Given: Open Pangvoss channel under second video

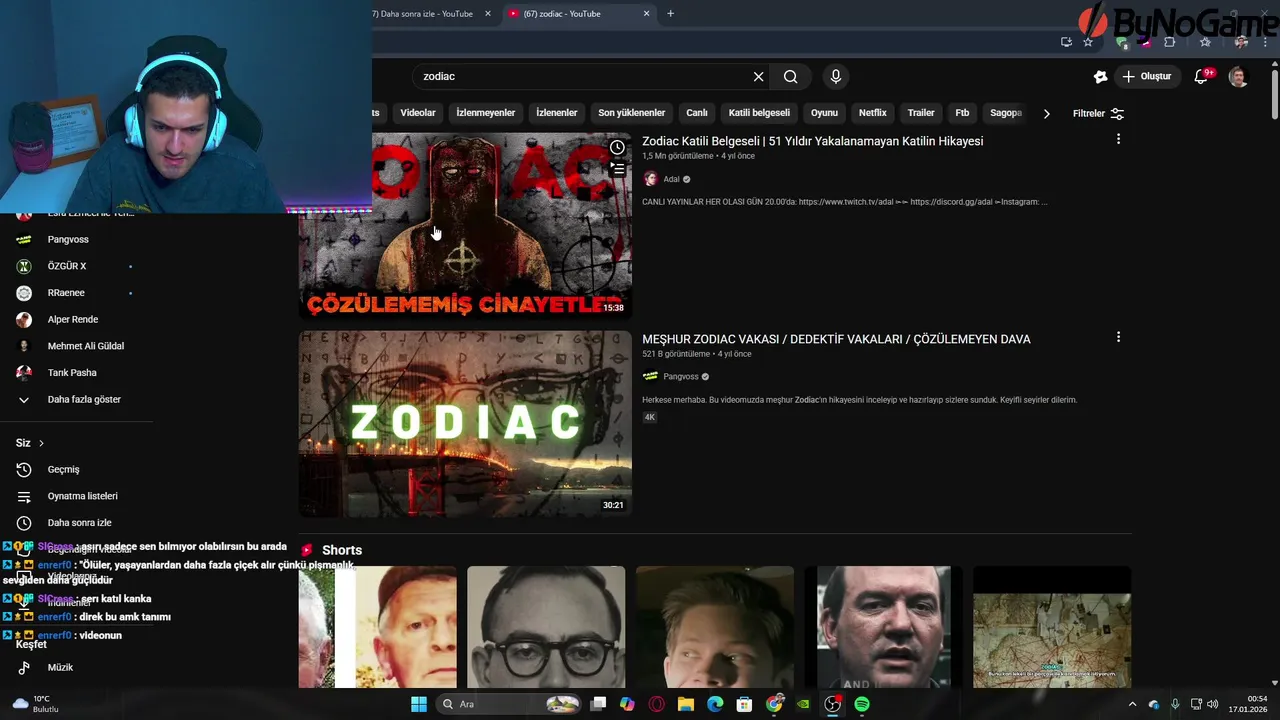Looking at the screenshot, I should pyautogui.click(x=680, y=376).
